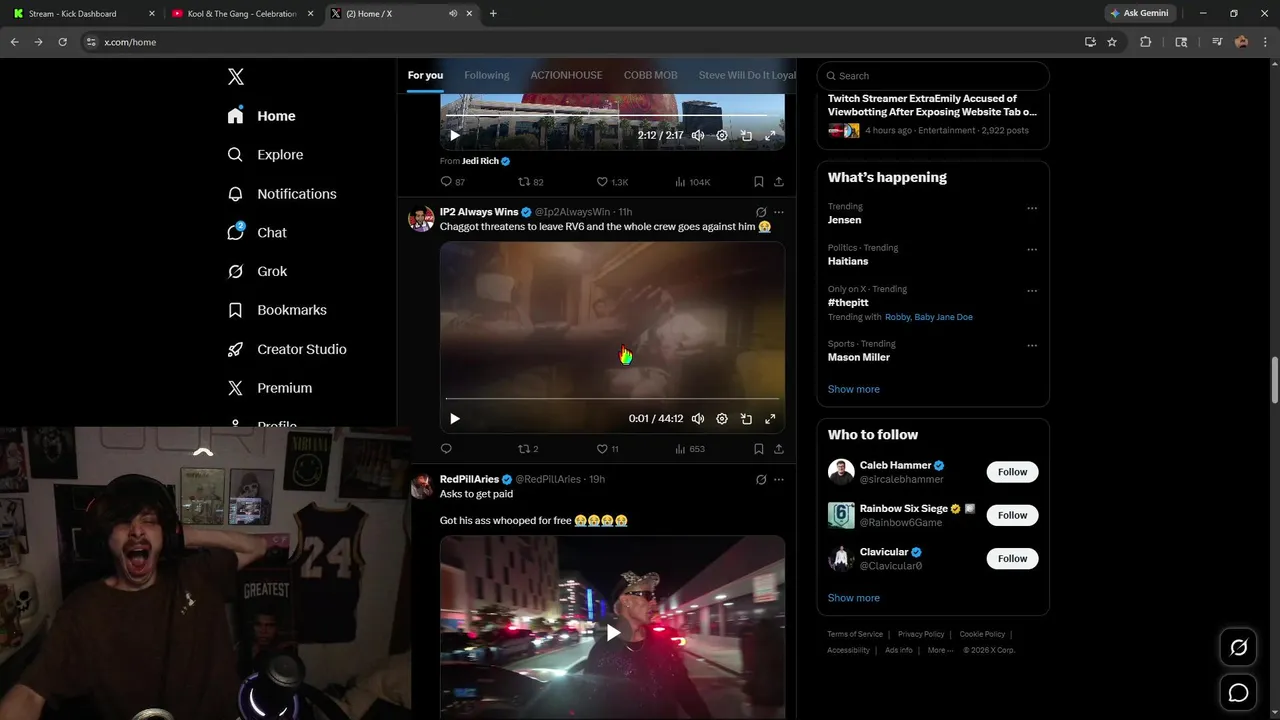Open Chat in the sidebar

pyautogui.click(x=257, y=232)
